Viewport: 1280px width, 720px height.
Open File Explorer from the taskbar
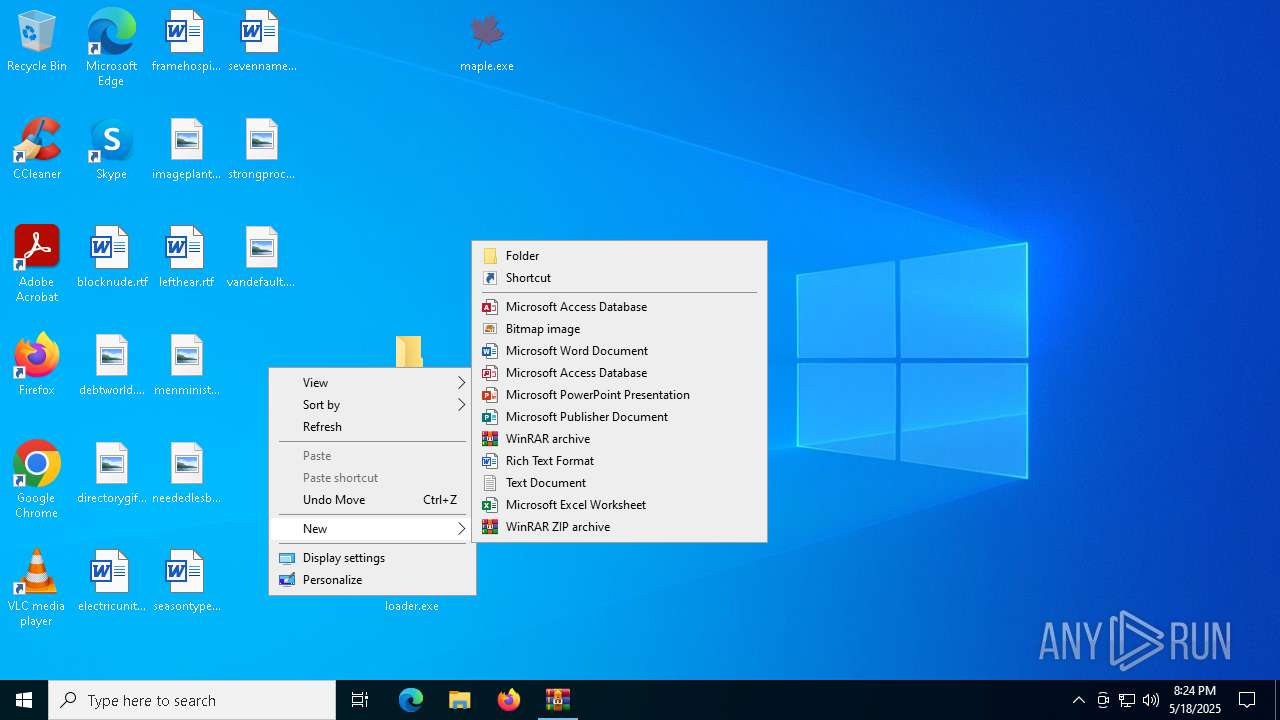[x=460, y=700]
